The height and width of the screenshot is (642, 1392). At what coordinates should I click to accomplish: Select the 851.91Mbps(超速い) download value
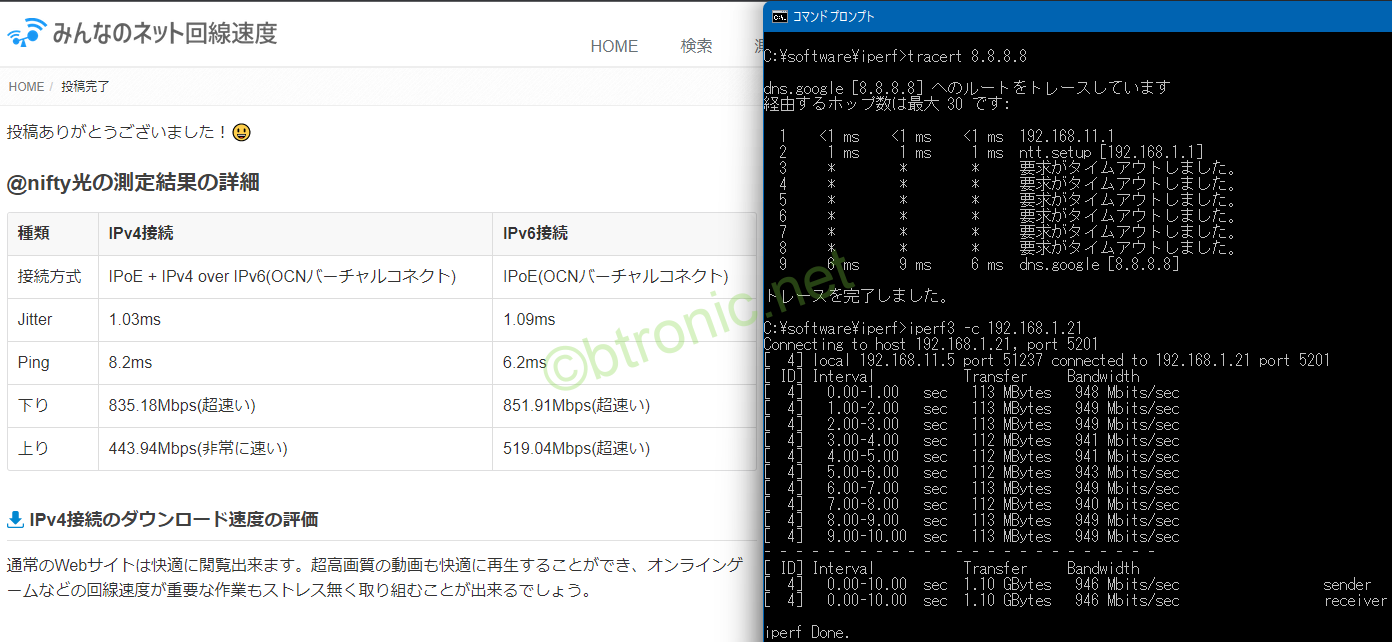click(576, 405)
